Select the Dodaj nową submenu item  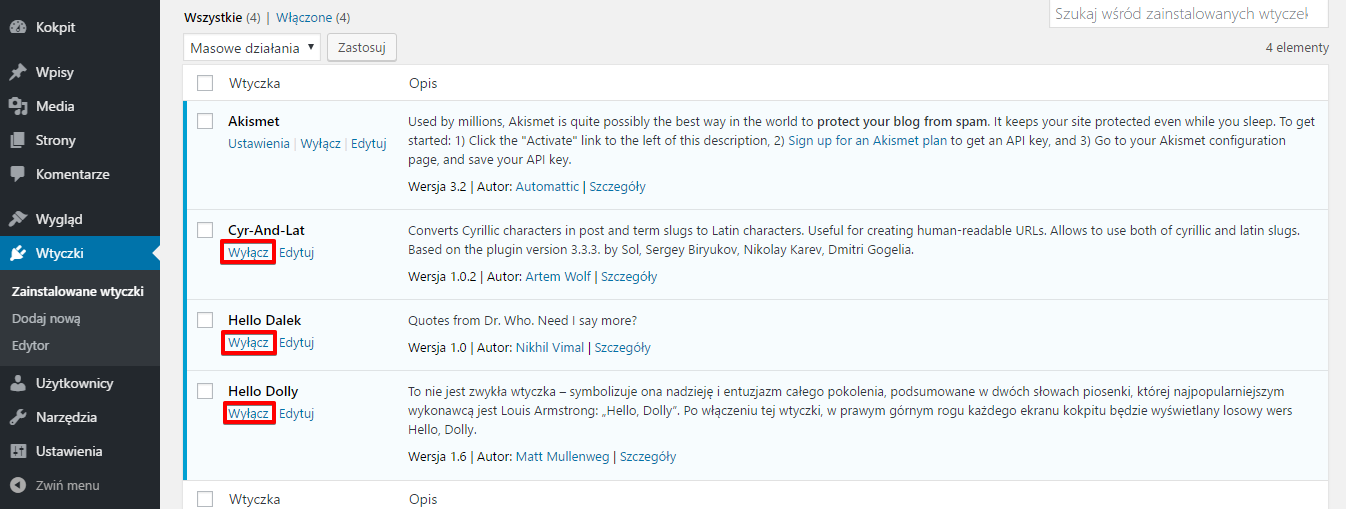click(x=46, y=319)
